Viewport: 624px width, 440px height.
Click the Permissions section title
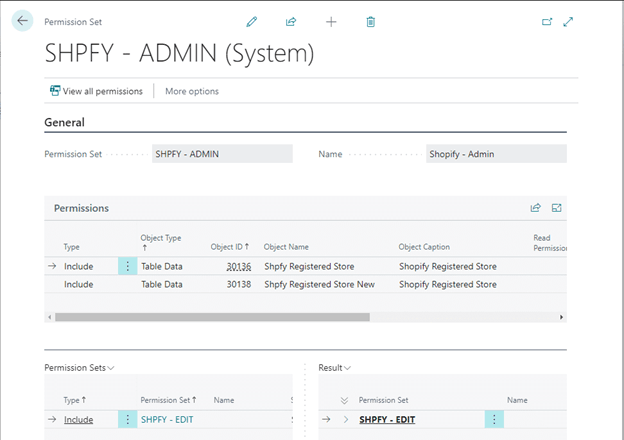pos(81,208)
